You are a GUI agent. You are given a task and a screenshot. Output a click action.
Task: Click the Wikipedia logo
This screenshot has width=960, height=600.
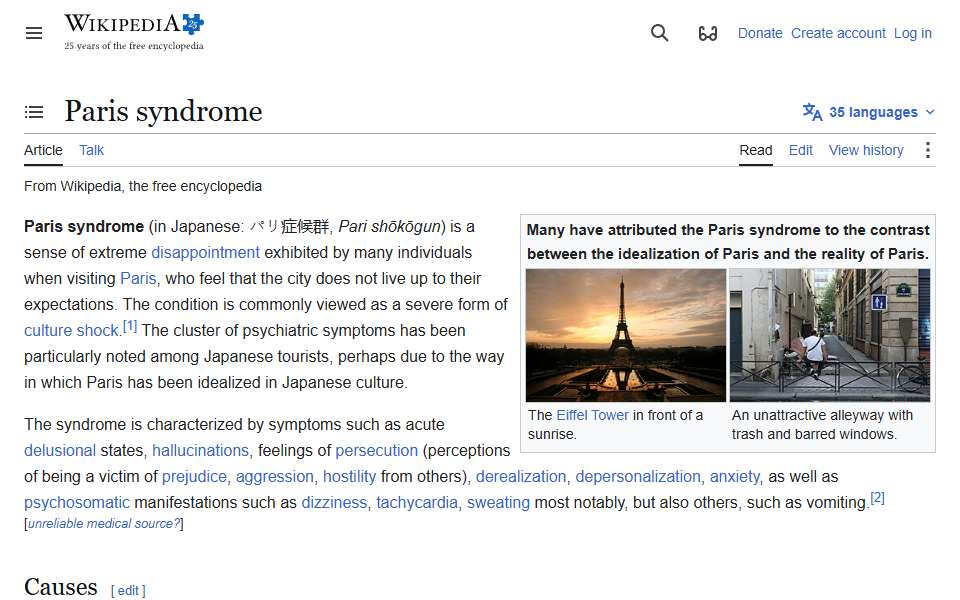(x=134, y=32)
